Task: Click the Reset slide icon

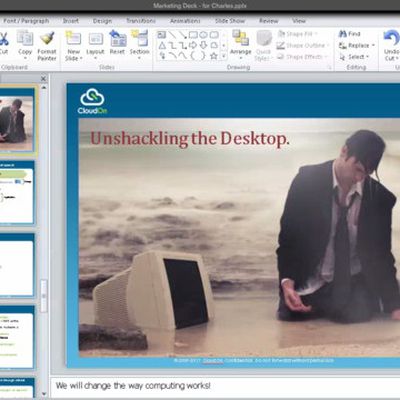Action: [117, 38]
